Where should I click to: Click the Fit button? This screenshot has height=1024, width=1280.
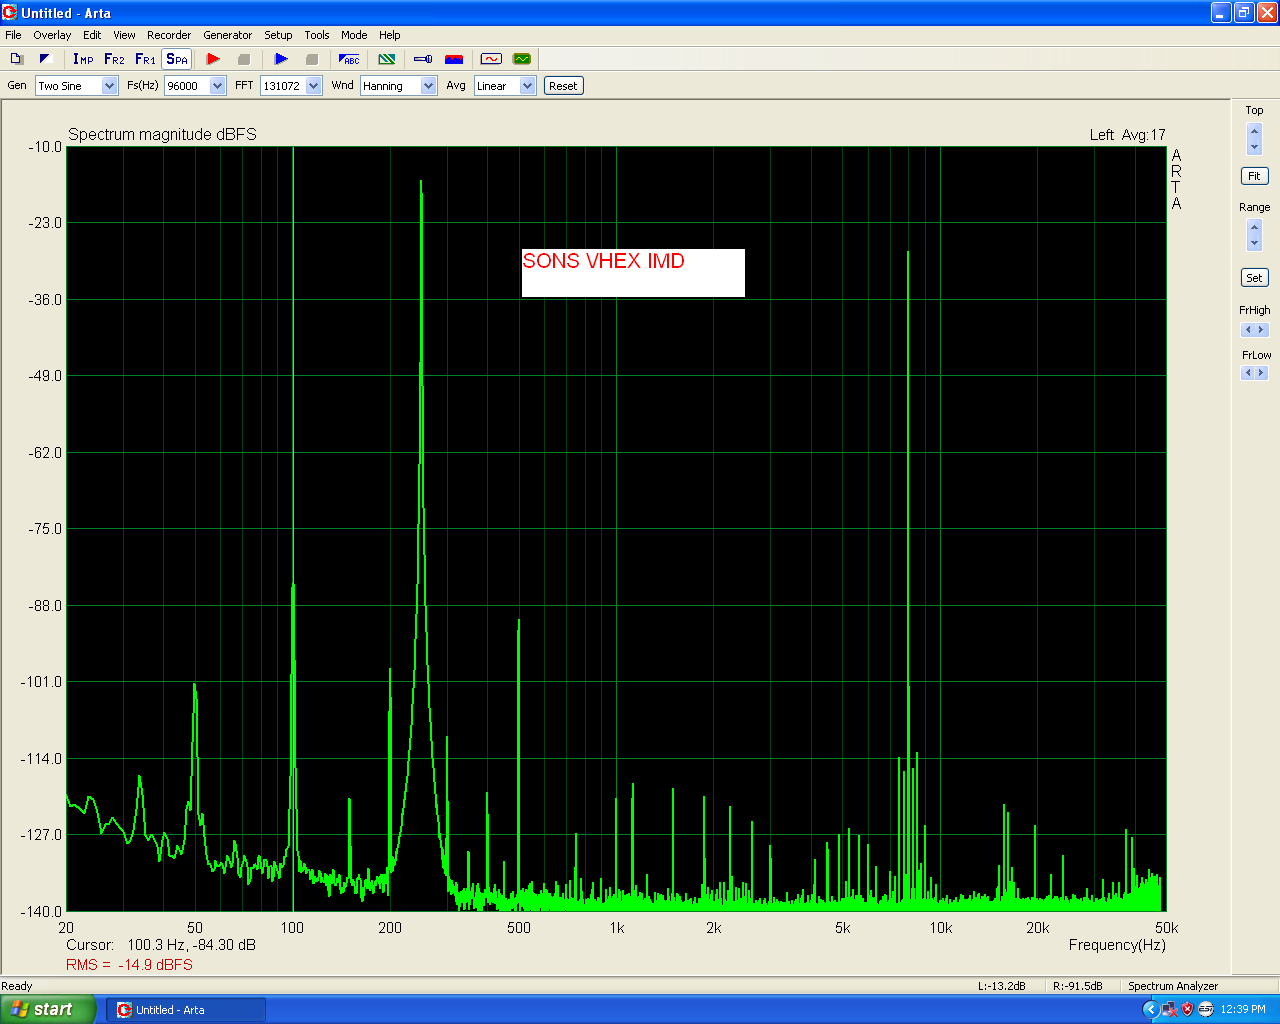point(1254,176)
